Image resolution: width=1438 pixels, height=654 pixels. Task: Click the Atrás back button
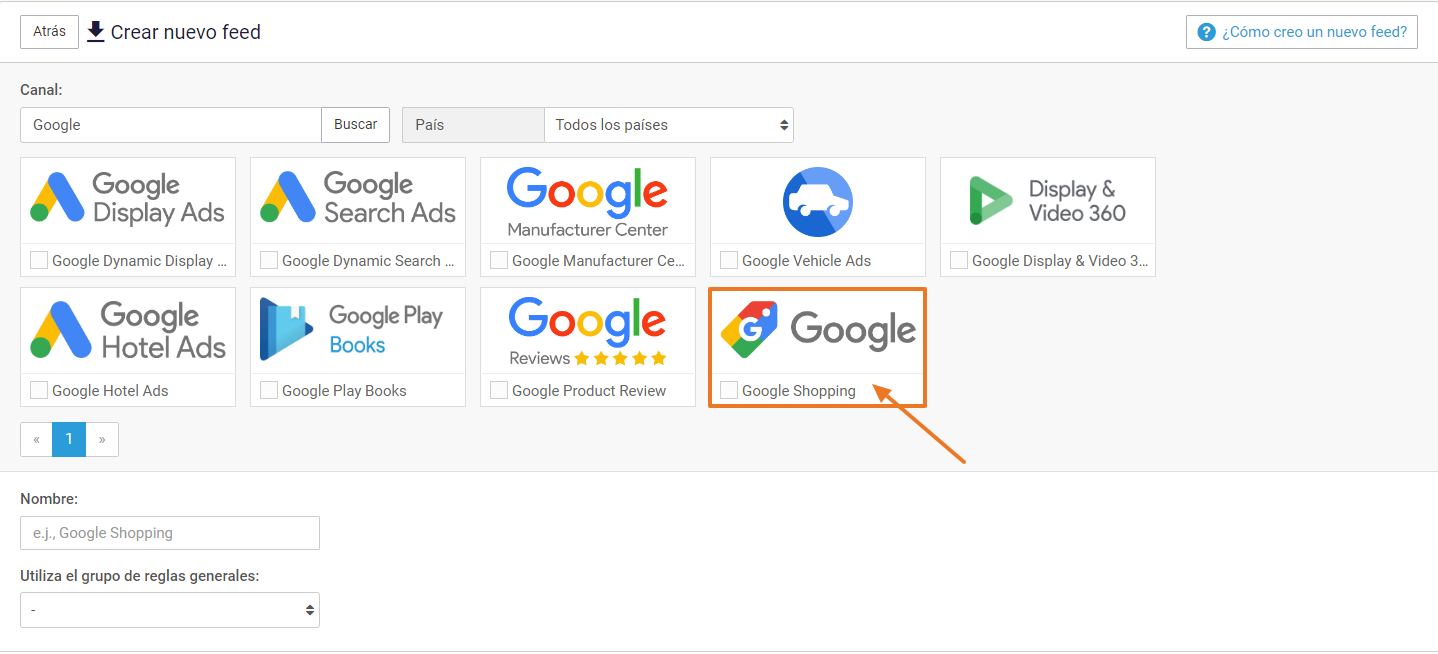point(50,31)
